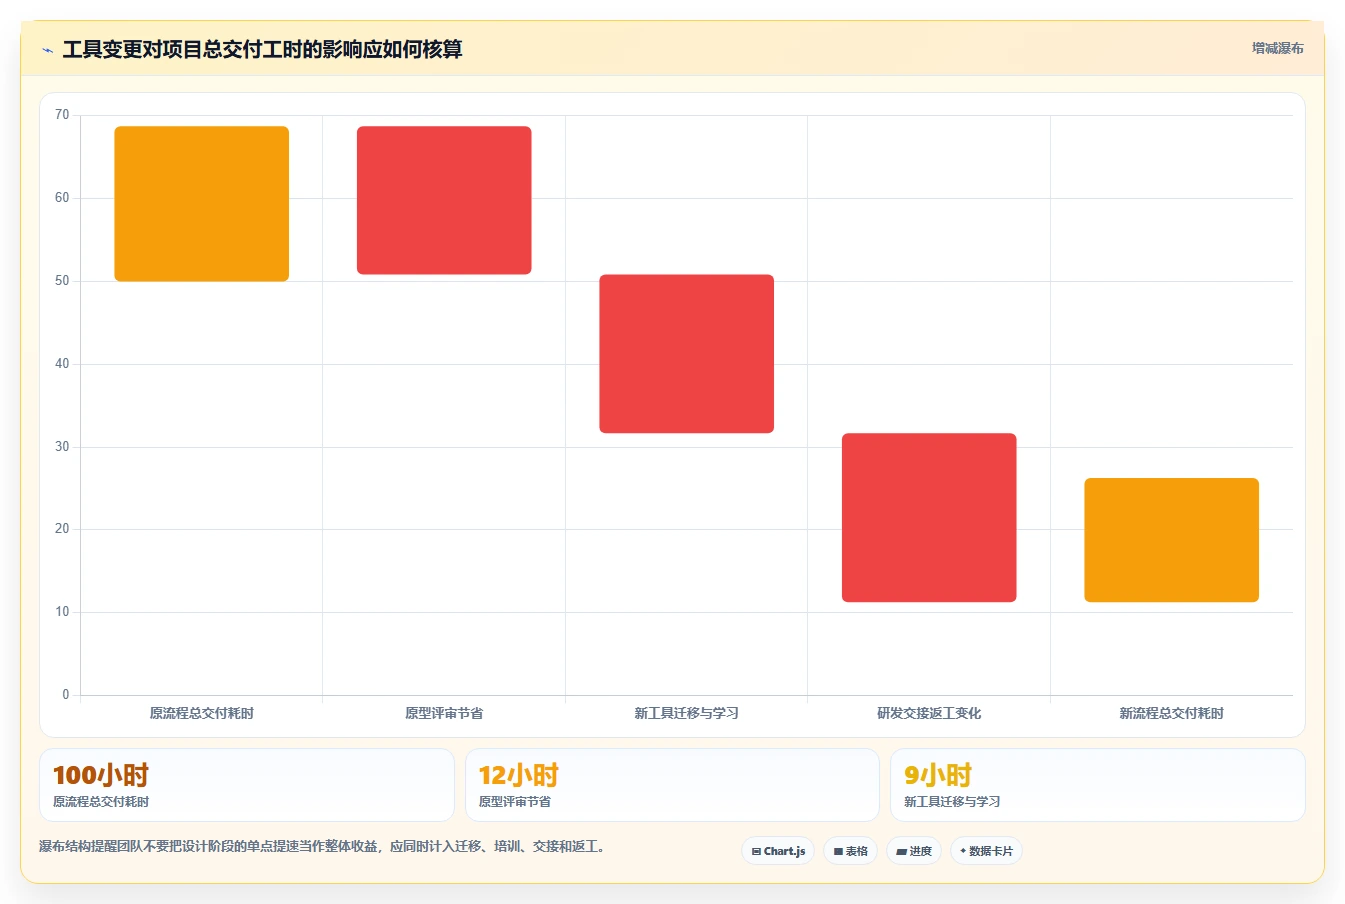Click the y-axis value 60
The image size is (1345, 904).
(62, 198)
